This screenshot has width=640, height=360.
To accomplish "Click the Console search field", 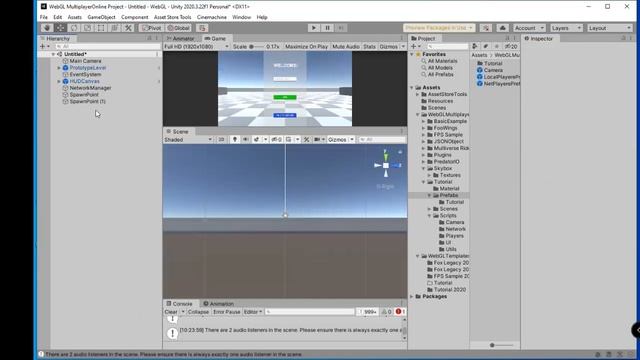I will 310,312.
